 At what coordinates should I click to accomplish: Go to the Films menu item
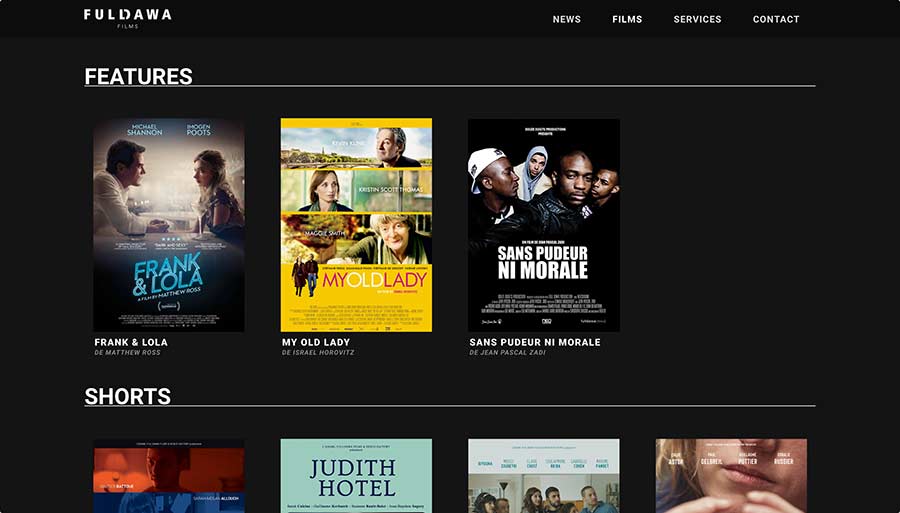point(627,19)
